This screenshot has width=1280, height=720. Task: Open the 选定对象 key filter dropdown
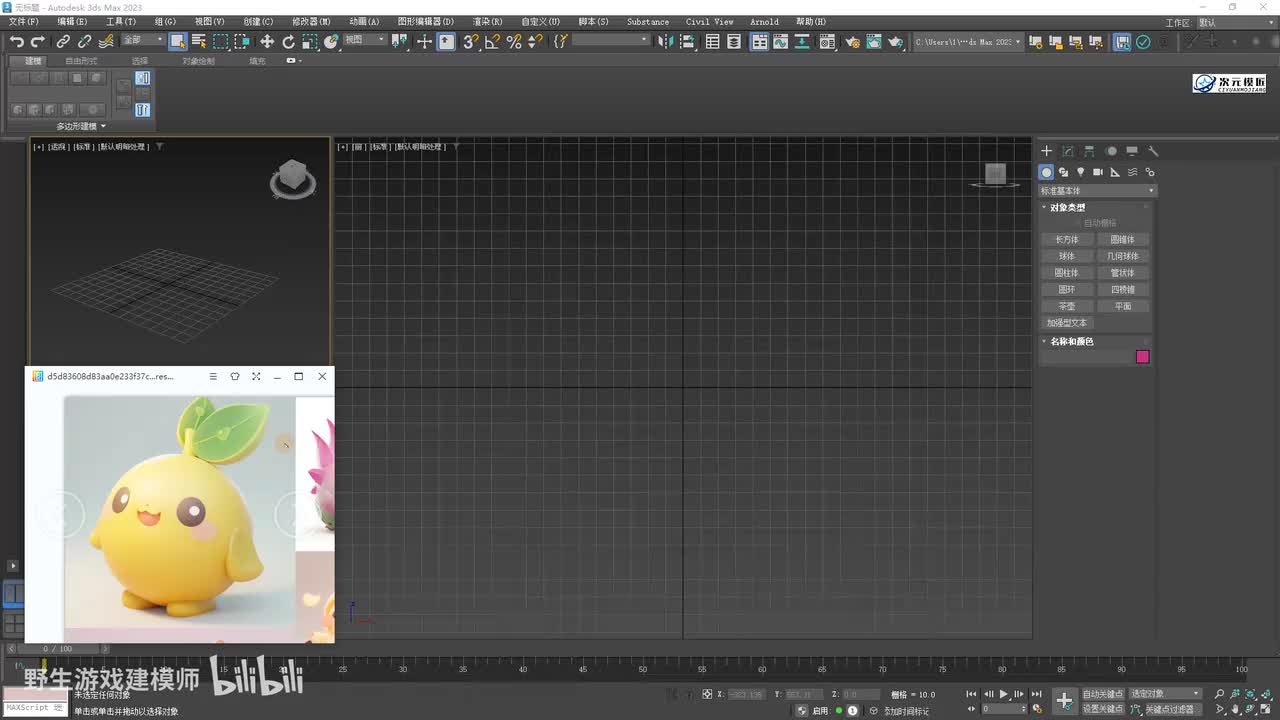click(1166, 694)
